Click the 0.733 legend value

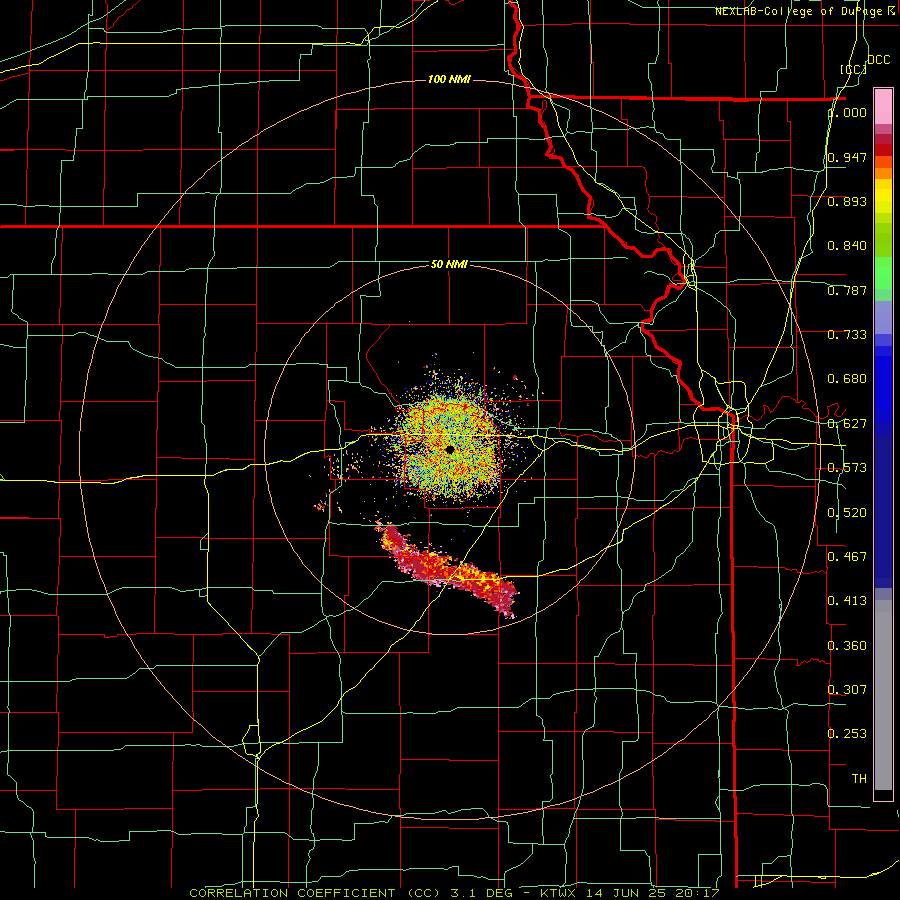(847, 335)
